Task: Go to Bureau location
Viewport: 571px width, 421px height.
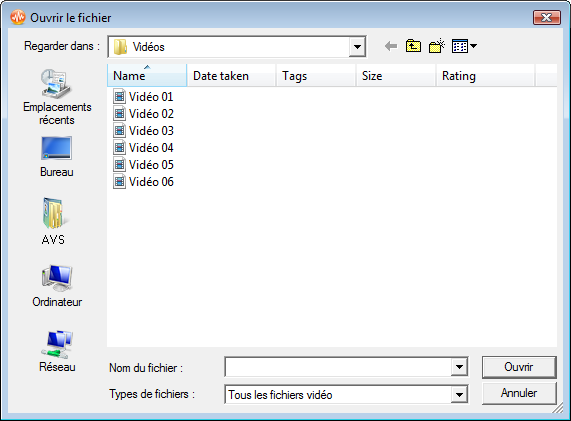Action: [x=57, y=157]
